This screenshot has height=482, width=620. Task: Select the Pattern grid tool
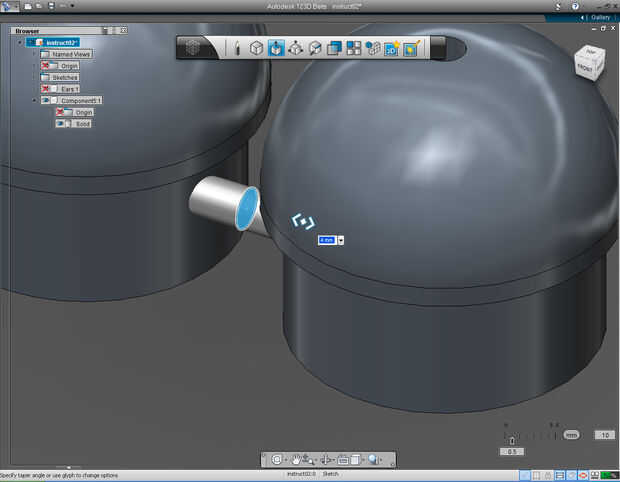click(354, 48)
